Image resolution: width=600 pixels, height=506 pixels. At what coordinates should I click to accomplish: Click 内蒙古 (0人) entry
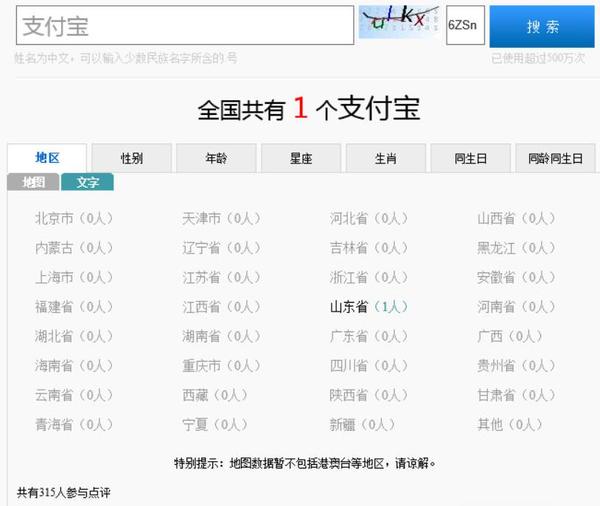pos(74,248)
